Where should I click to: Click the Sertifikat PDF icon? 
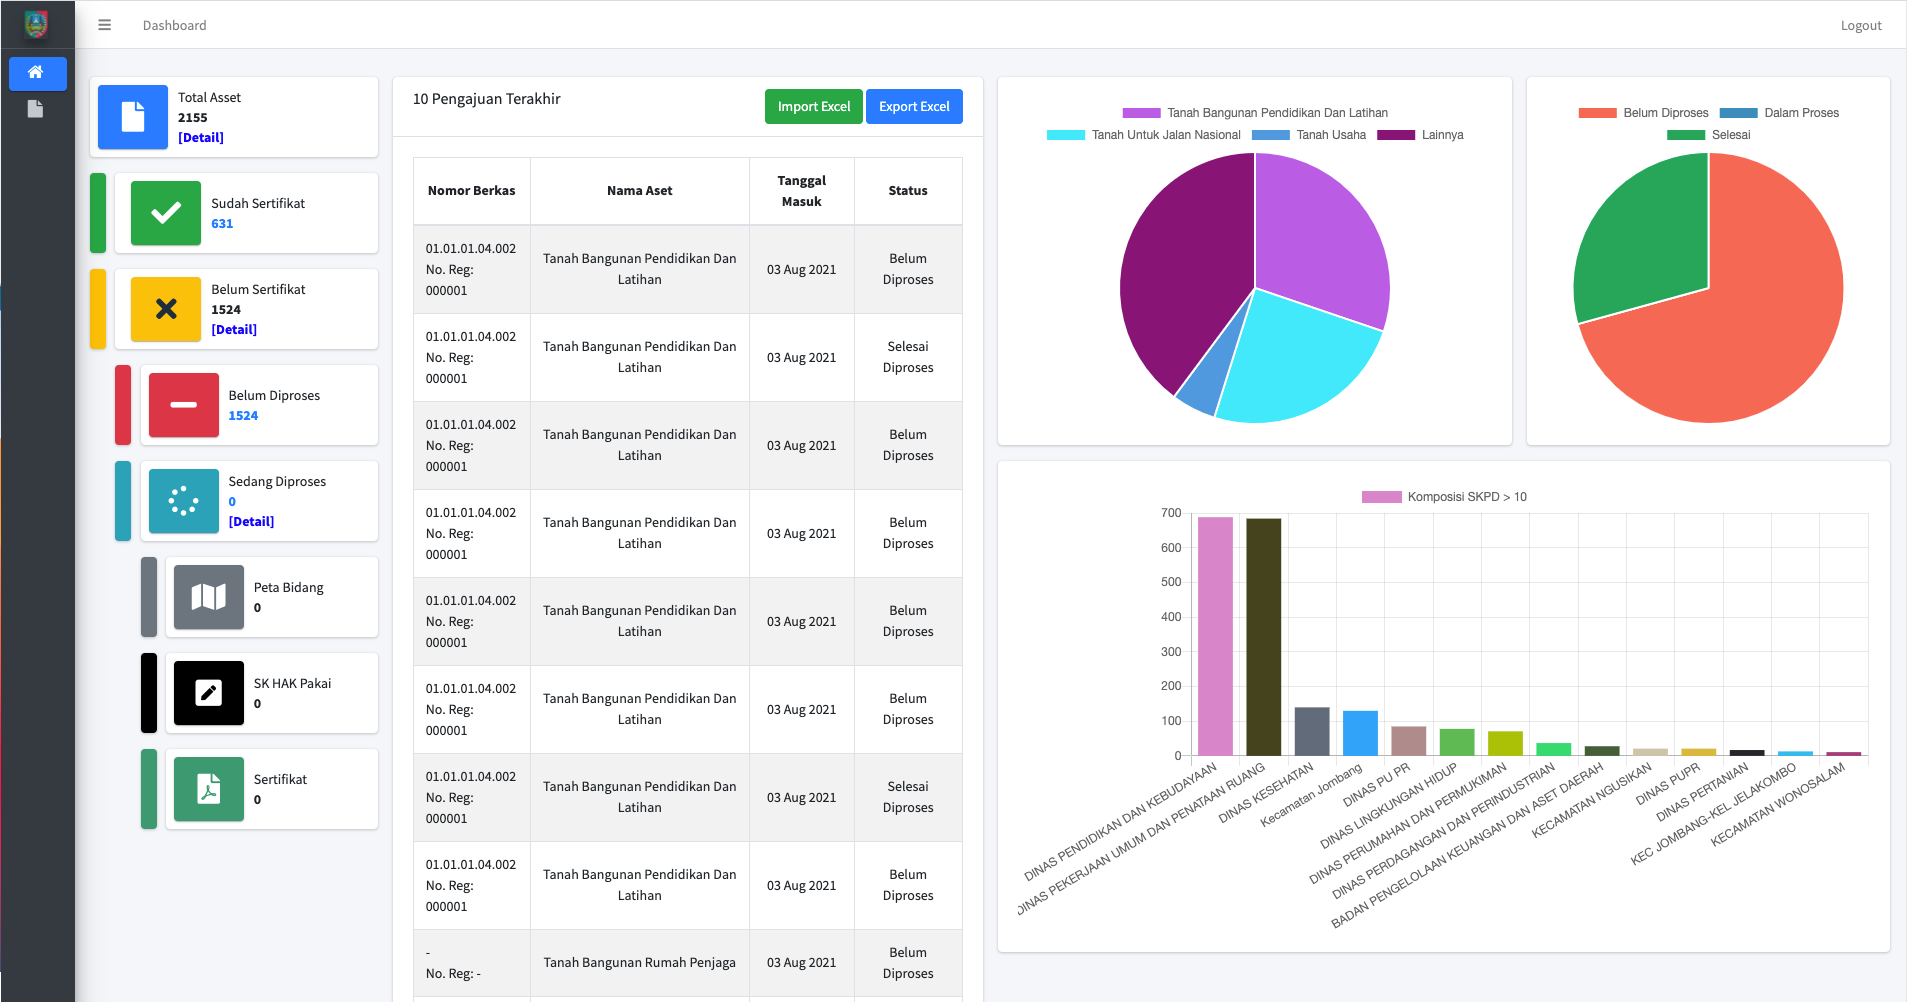coord(208,789)
